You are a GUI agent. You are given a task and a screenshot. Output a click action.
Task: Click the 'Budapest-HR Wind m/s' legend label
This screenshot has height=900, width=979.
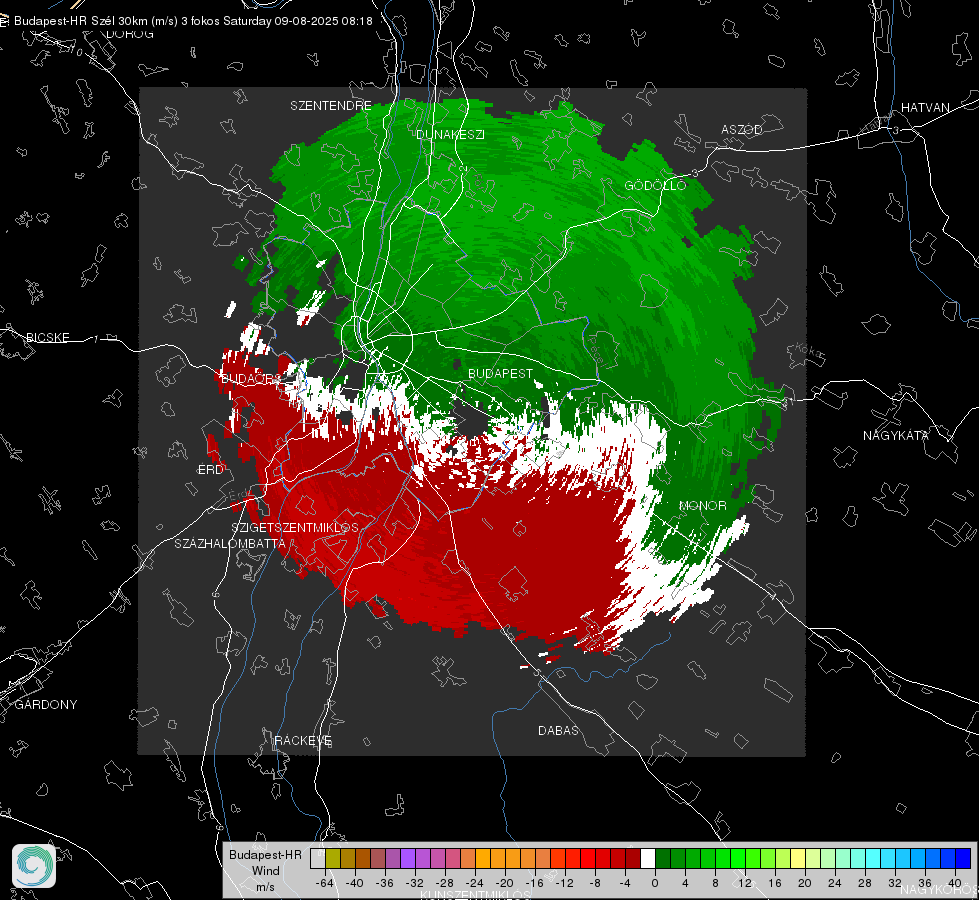265,871
